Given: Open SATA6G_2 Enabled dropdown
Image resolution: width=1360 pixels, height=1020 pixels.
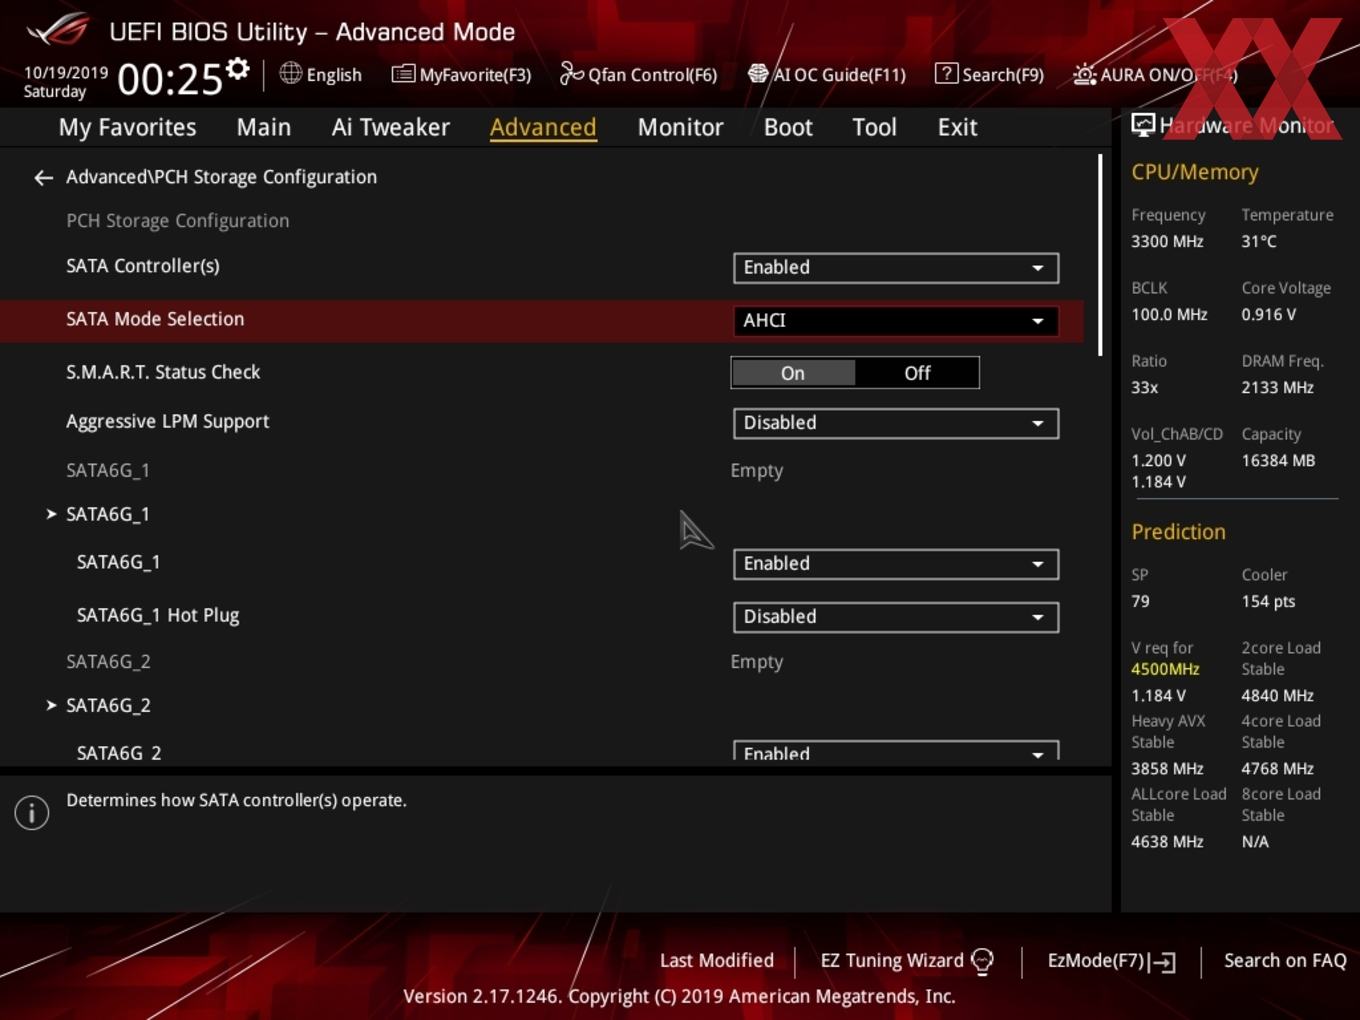Looking at the screenshot, I should point(895,751).
